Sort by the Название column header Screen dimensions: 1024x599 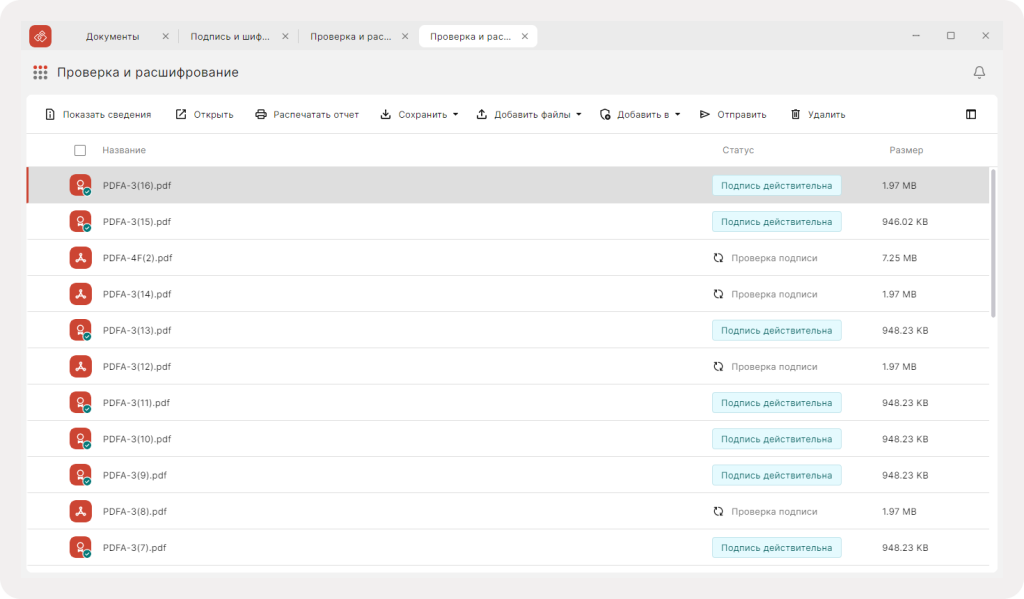(123, 150)
